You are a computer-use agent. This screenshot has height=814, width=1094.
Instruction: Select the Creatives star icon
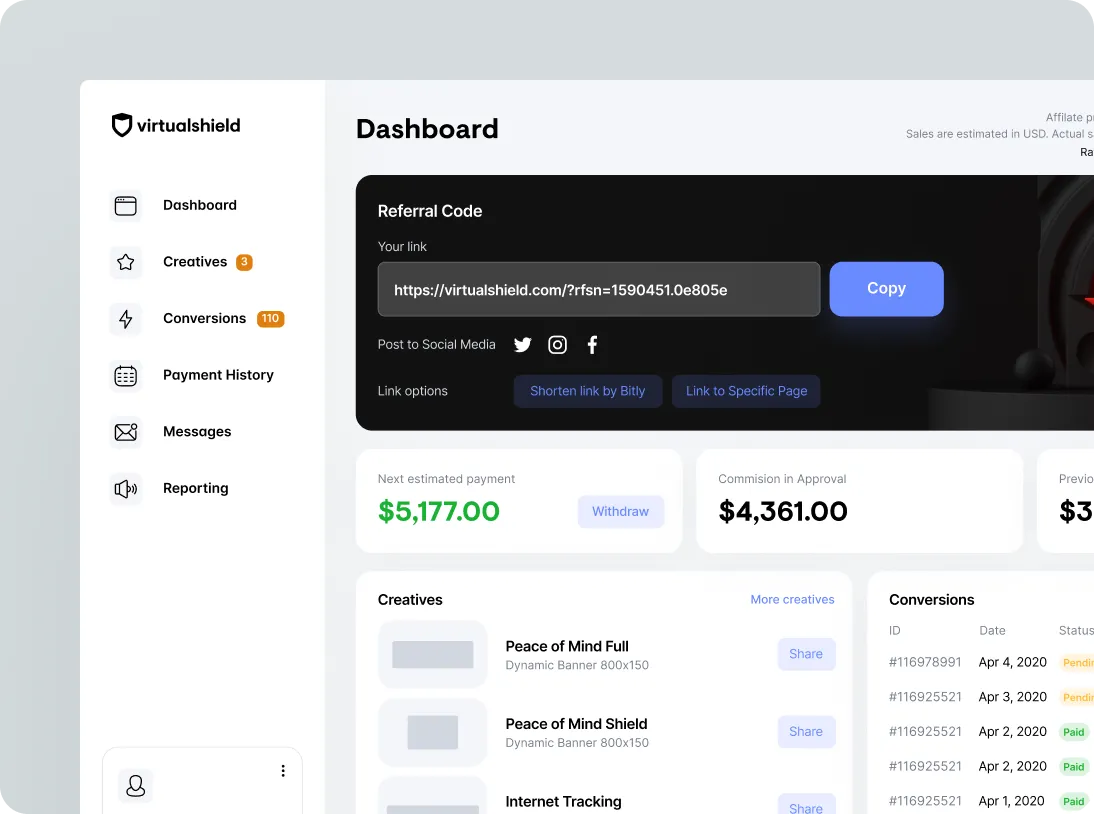click(x=125, y=261)
